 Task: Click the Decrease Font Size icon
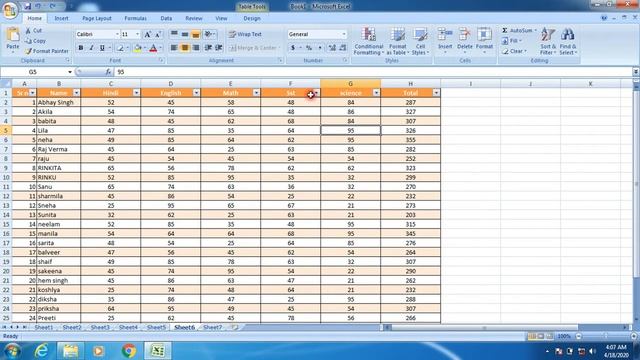pyautogui.click(x=158, y=34)
